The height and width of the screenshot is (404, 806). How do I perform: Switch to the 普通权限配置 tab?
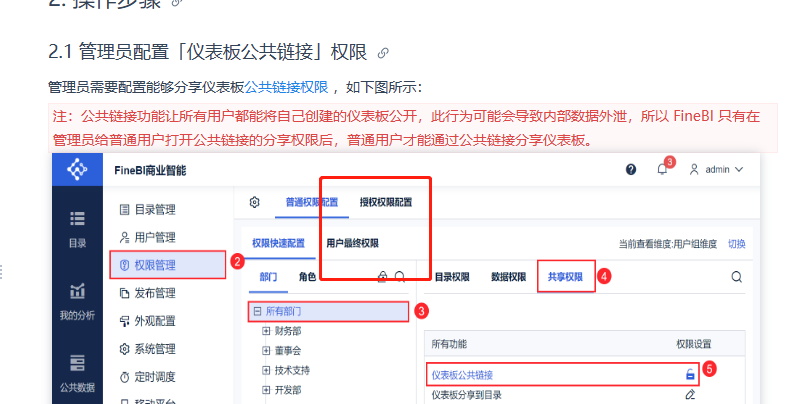[x=312, y=203]
